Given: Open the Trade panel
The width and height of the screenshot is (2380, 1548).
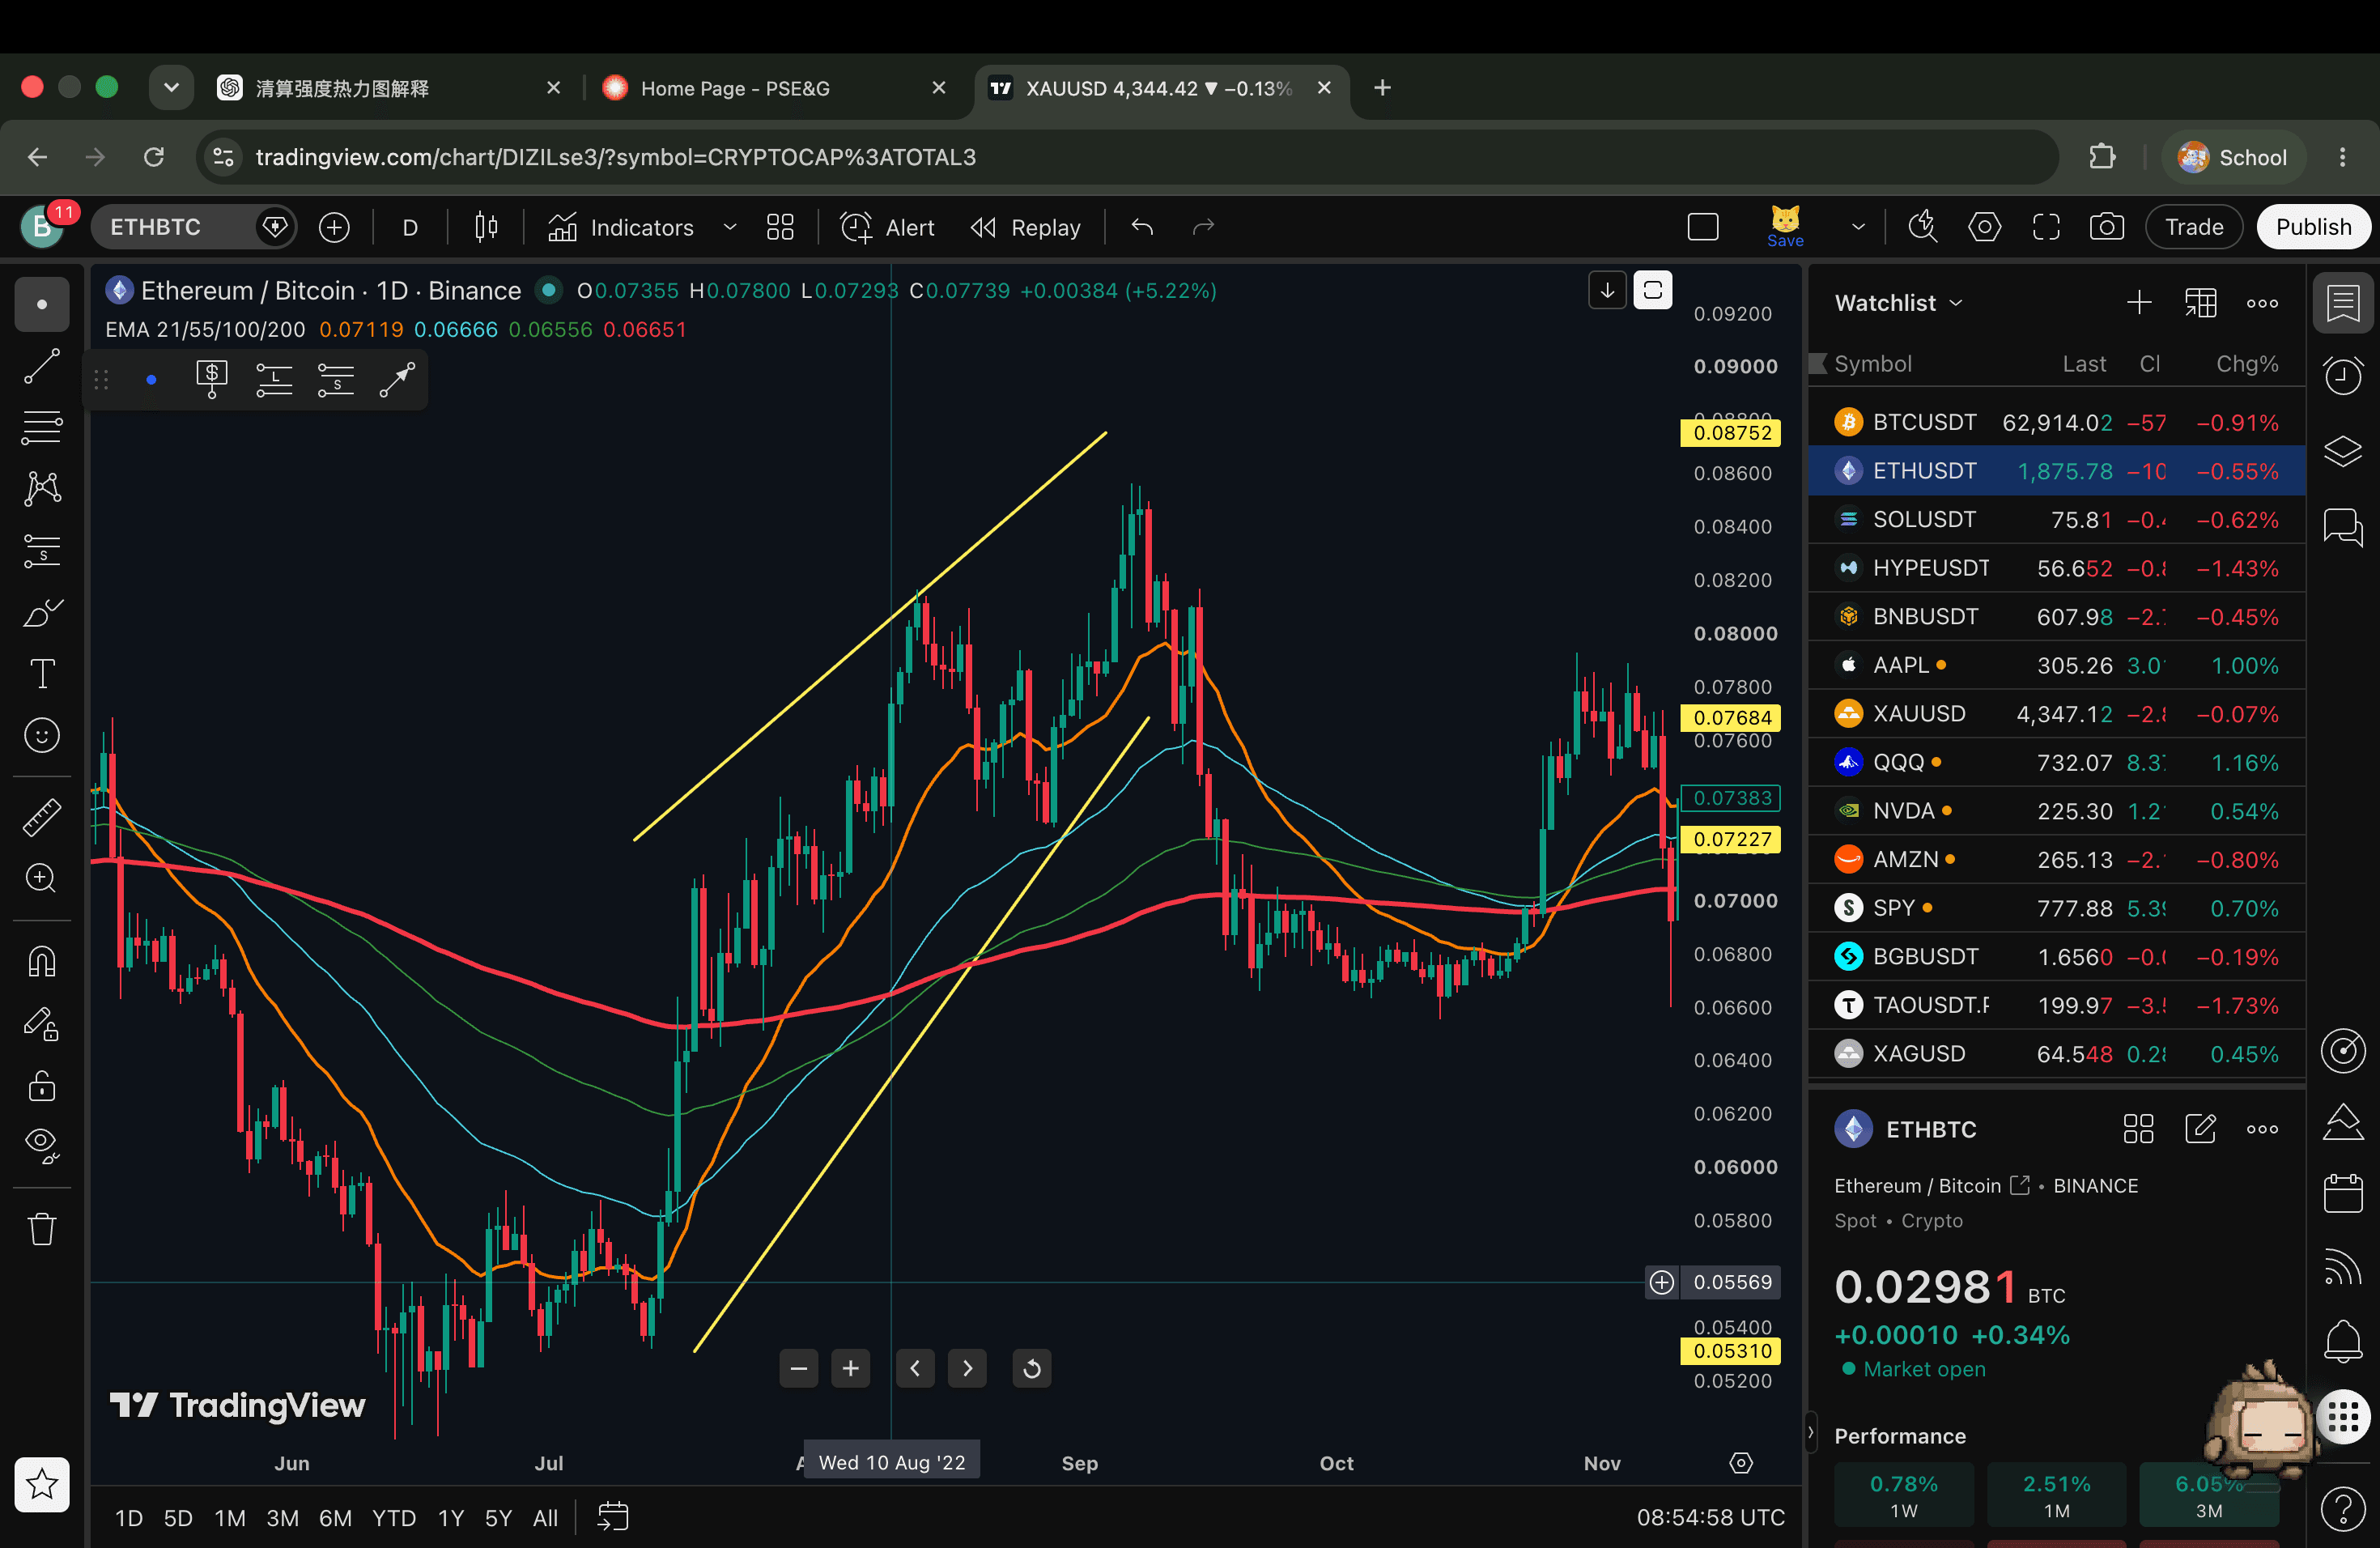Looking at the screenshot, I should click(x=2194, y=227).
